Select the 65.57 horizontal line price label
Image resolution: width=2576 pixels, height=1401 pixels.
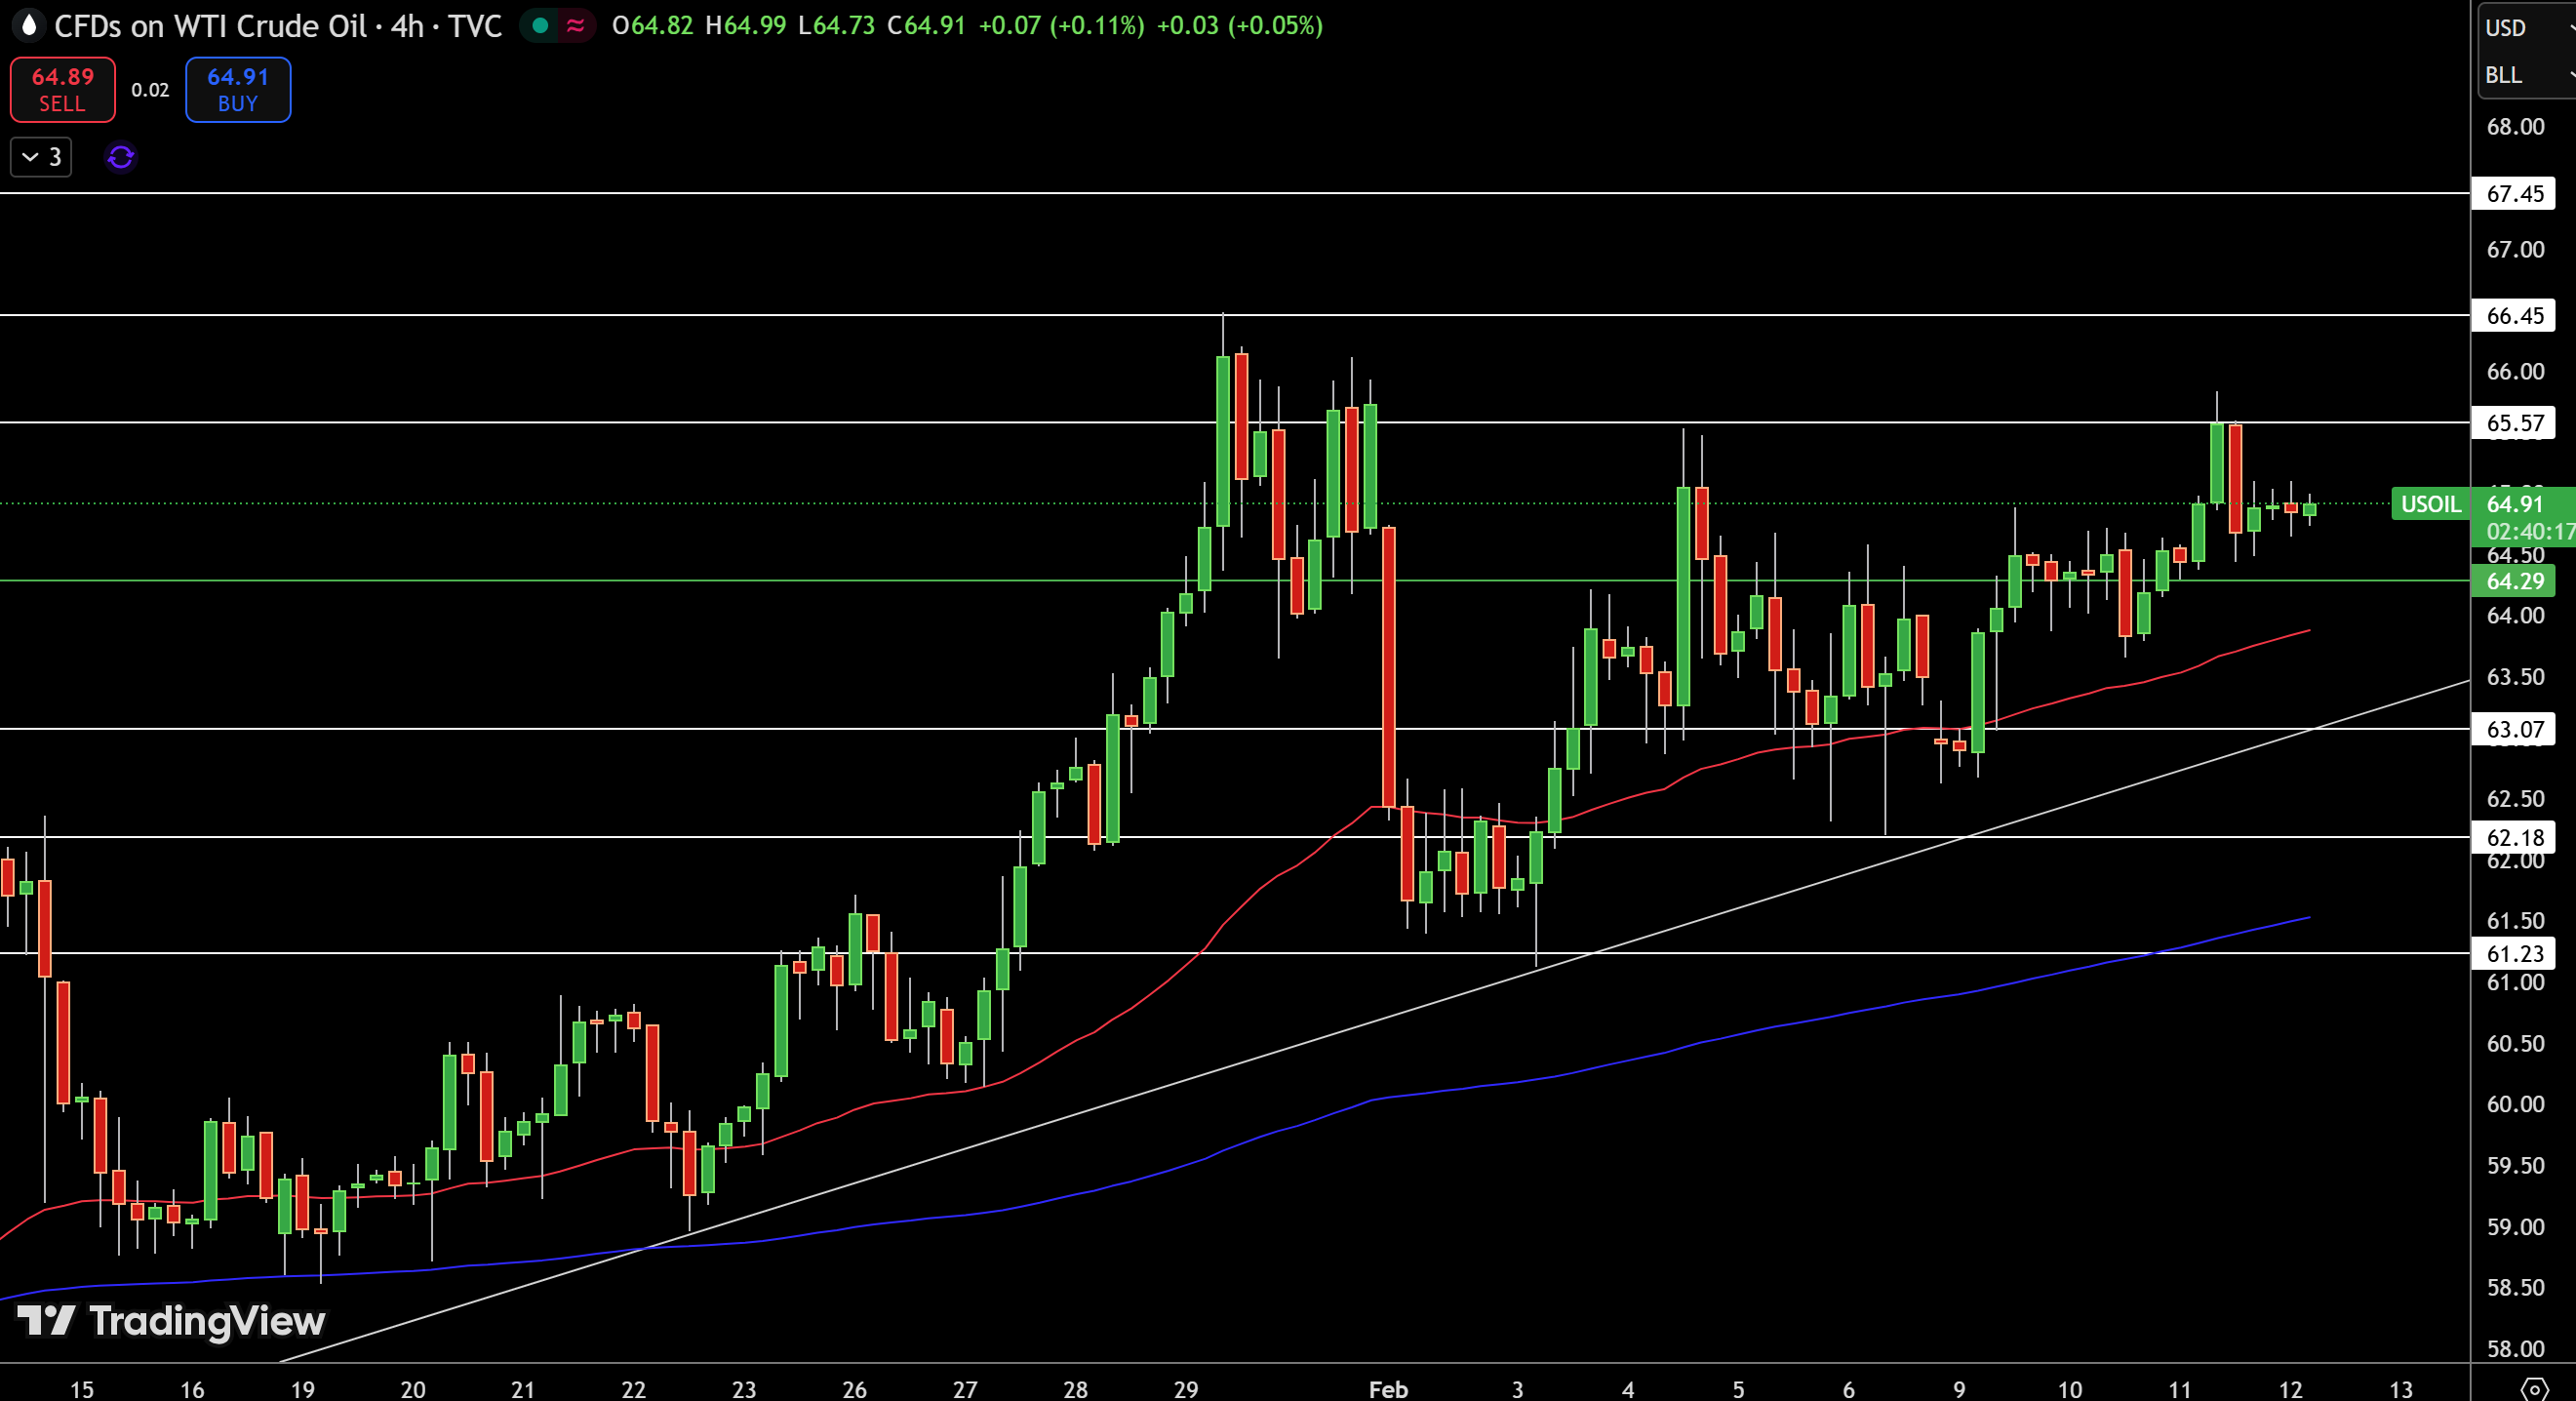pyautogui.click(x=2514, y=423)
